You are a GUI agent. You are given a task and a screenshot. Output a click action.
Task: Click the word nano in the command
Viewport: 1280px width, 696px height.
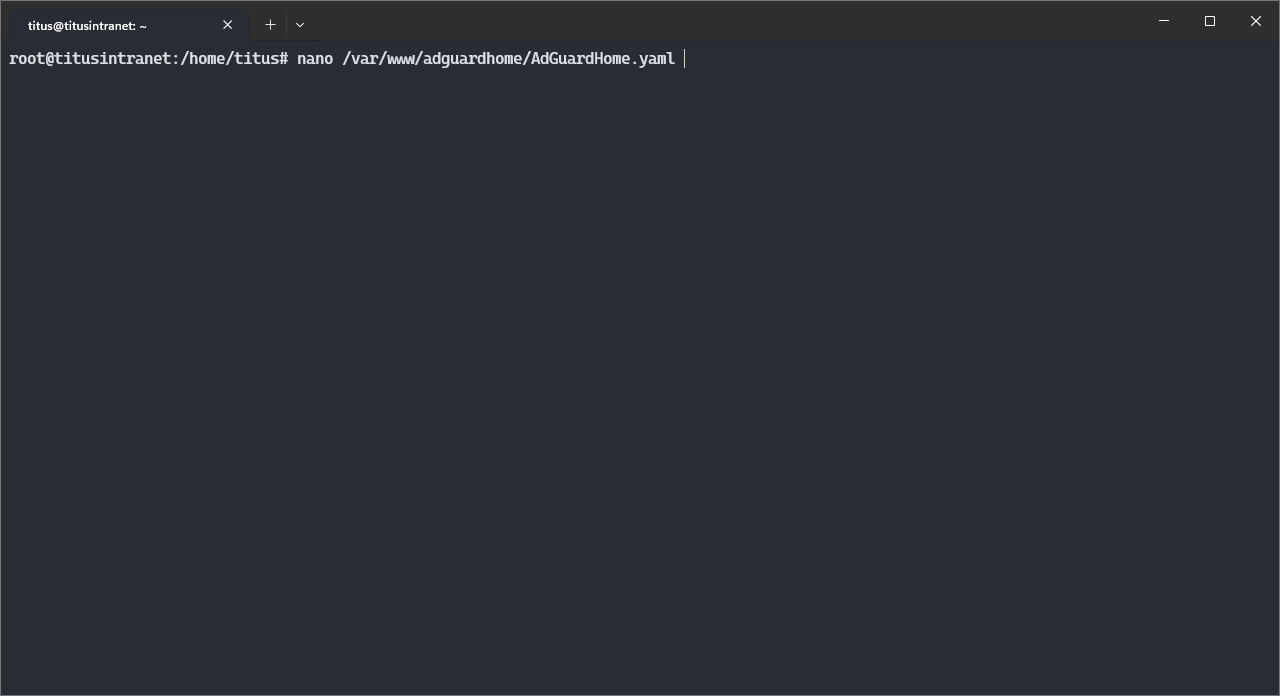pyautogui.click(x=315, y=59)
